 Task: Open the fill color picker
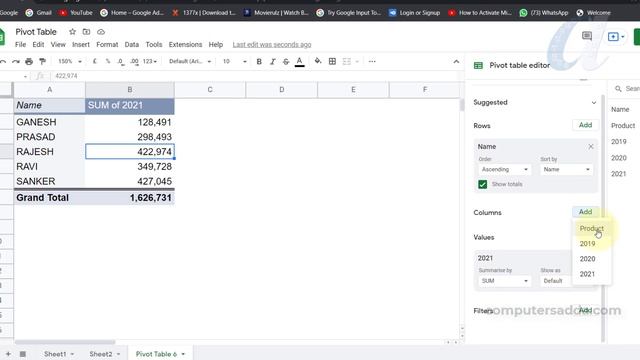point(318,61)
